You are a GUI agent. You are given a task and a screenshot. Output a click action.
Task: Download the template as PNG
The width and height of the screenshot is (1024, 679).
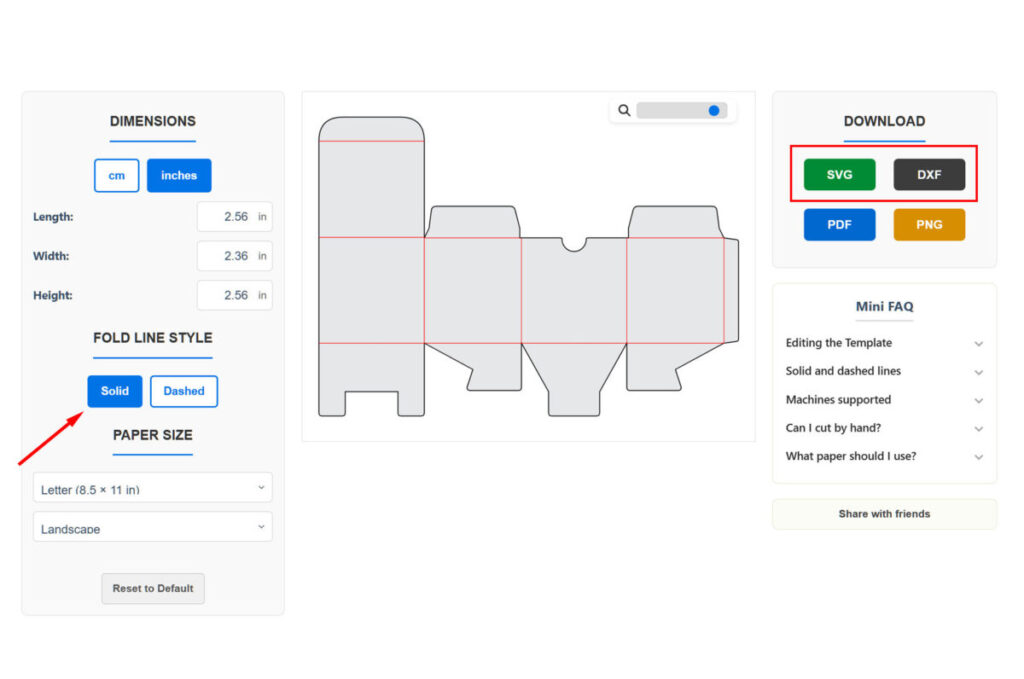click(929, 225)
